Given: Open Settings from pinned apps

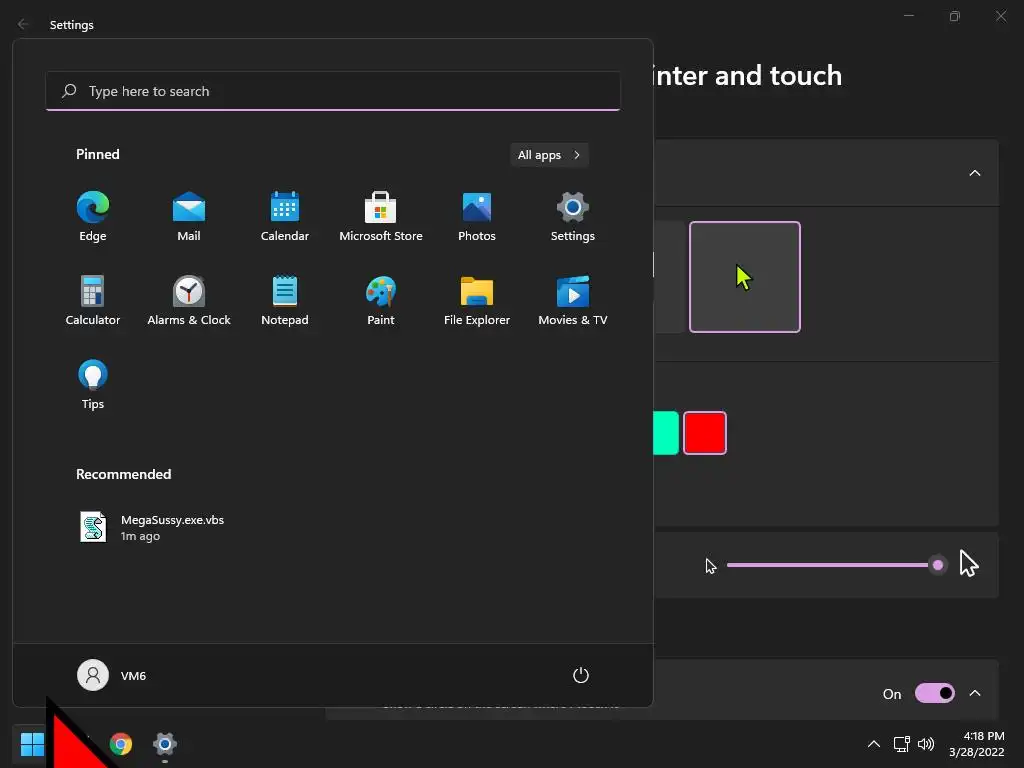Looking at the screenshot, I should (x=573, y=217).
